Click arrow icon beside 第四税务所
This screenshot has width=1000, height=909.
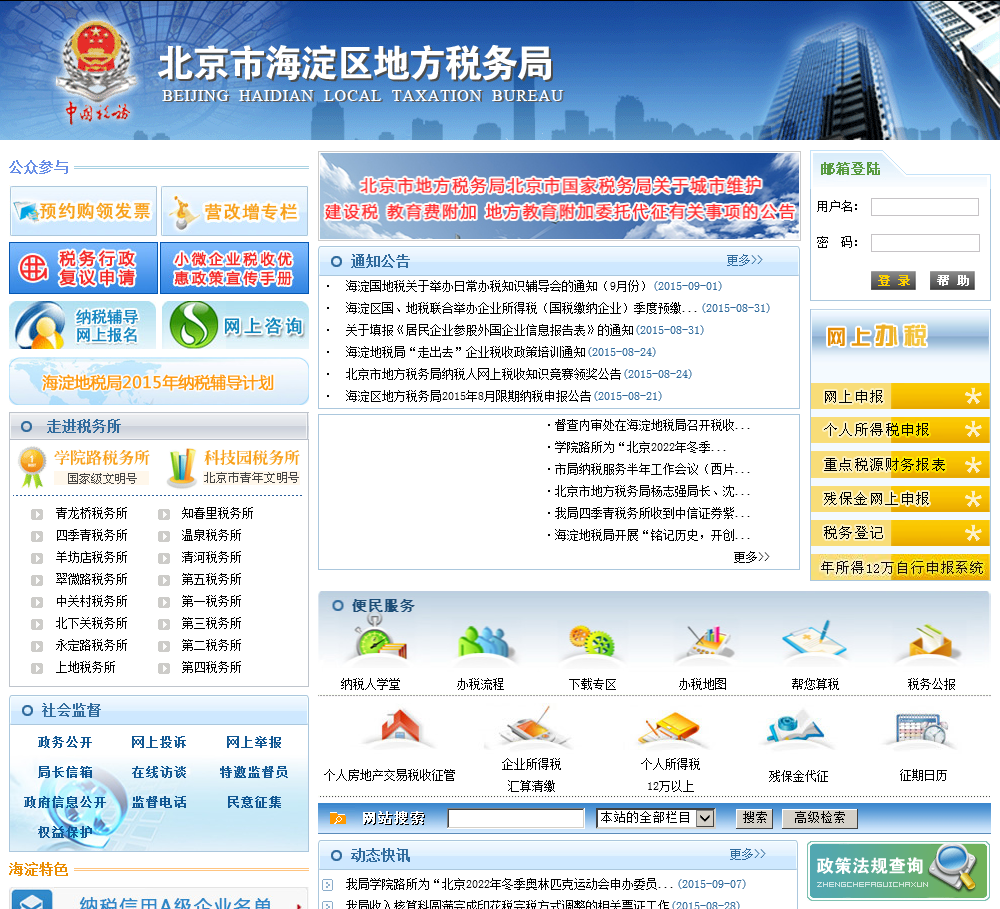[164, 669]
